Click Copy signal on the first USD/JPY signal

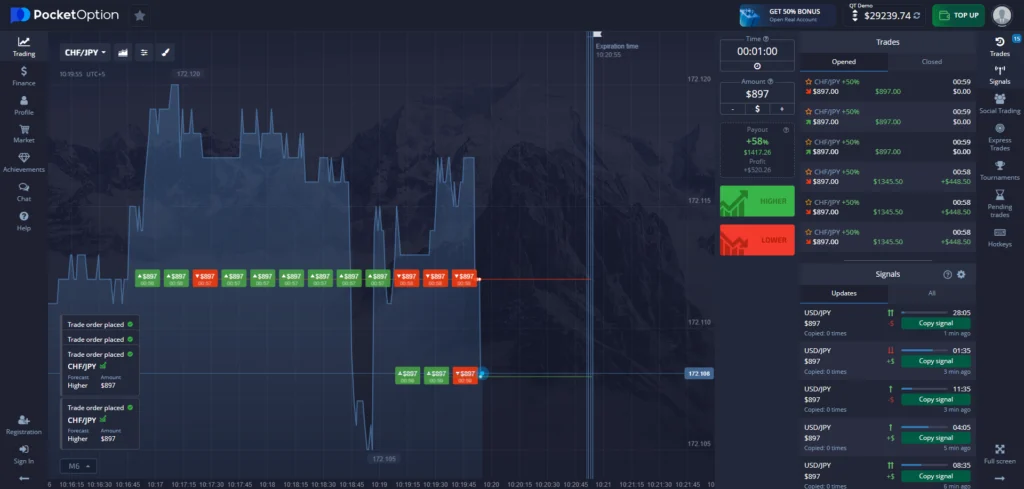[937, 323]
